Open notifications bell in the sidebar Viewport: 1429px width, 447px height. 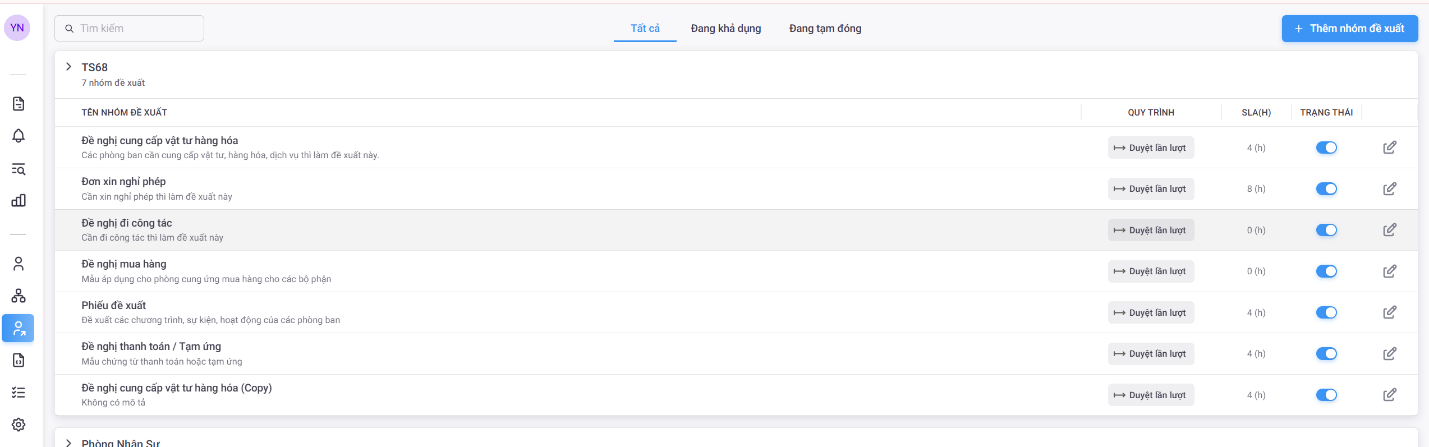tap(18, 136)
